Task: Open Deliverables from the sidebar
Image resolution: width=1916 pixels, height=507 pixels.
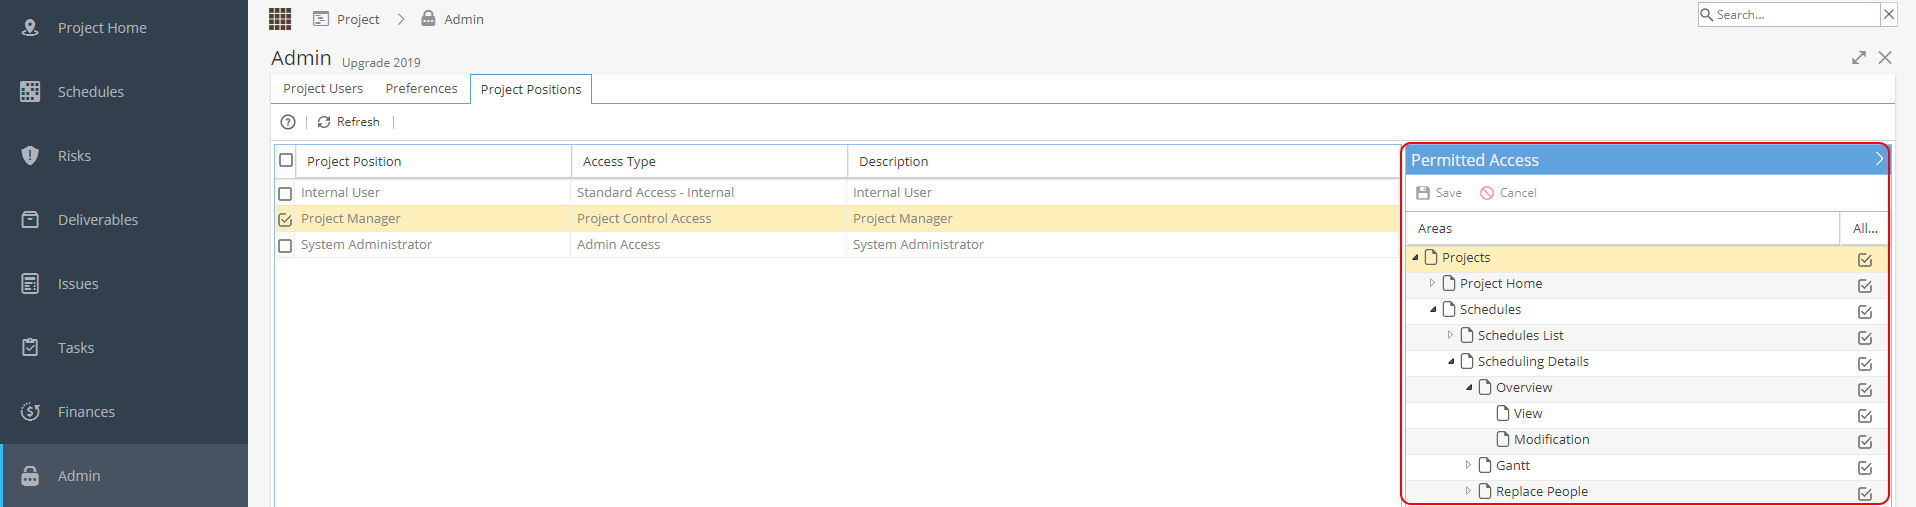Action: tap(98, 220)
